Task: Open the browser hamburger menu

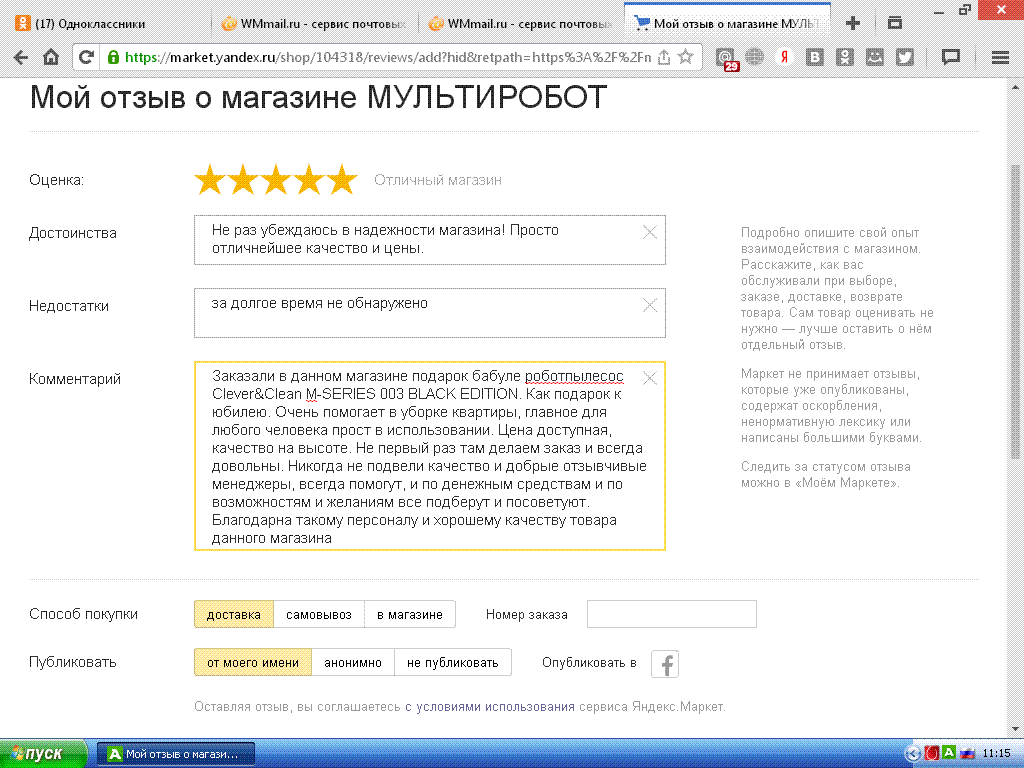Action: tap(1000, 57)
